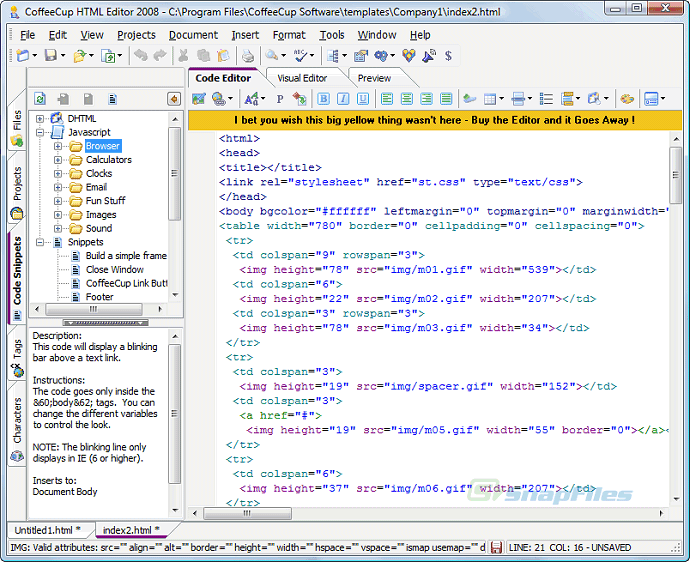The height and width of the screenshot is (562, 690).
Task: Click the Italic formatting icon
Action: pos(343,99)
